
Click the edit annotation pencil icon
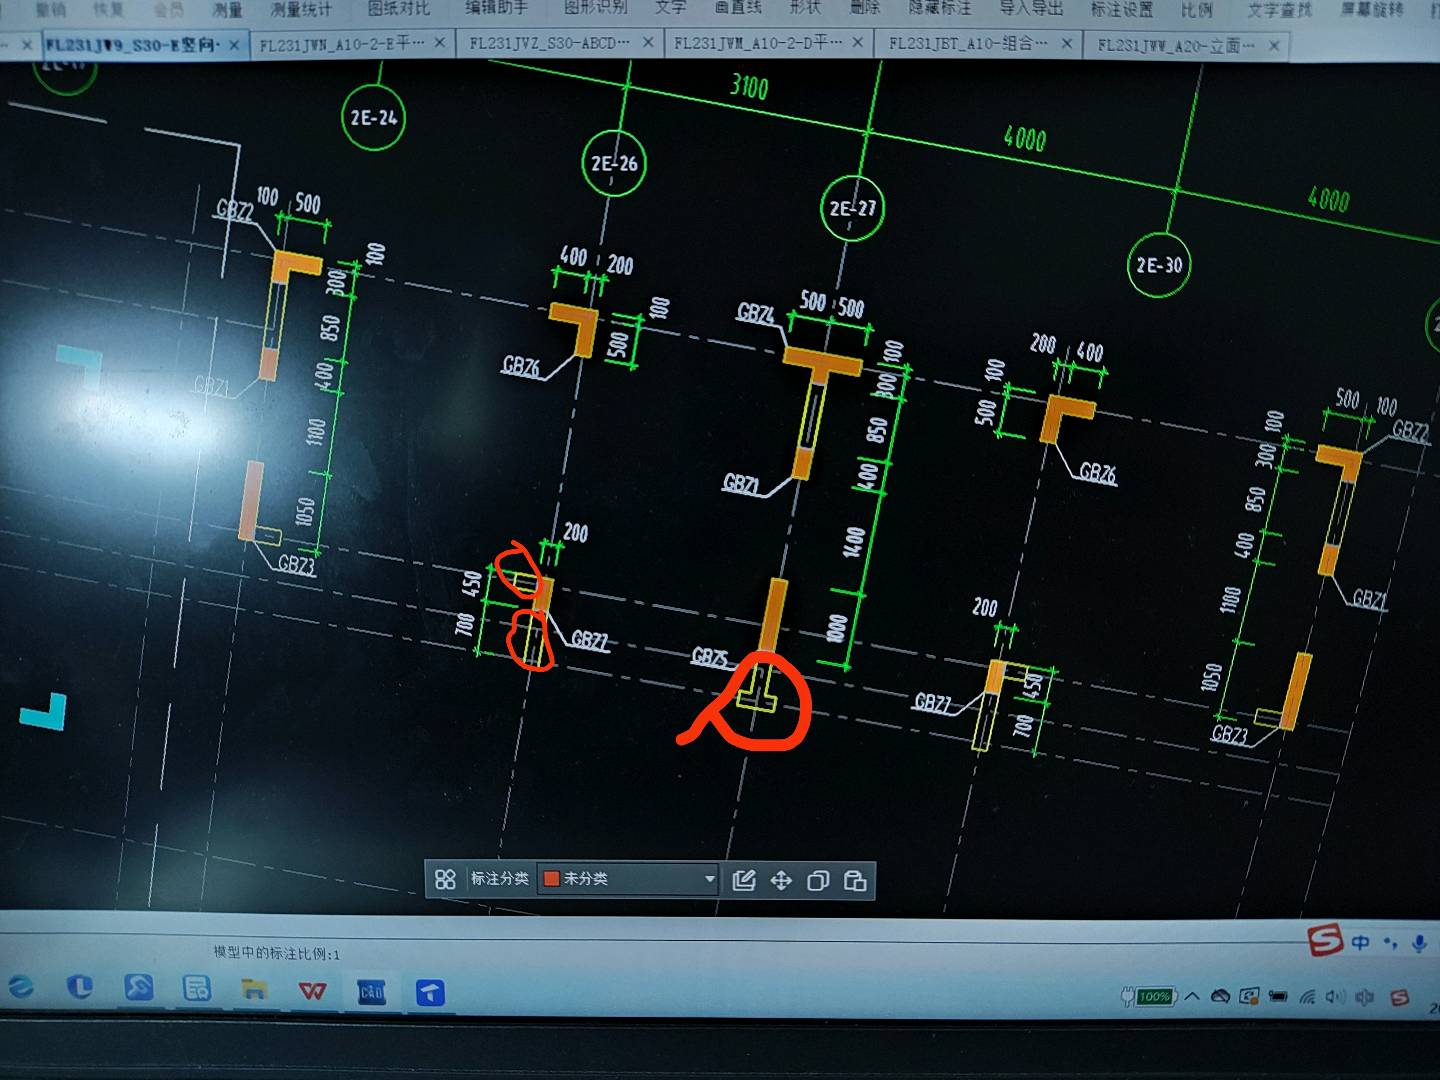click(743, 880)
